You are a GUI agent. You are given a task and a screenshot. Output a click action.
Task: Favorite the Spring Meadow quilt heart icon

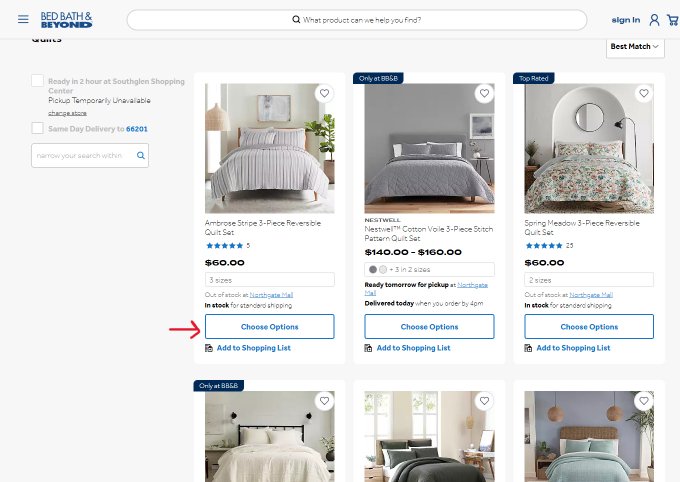[644, 93]
